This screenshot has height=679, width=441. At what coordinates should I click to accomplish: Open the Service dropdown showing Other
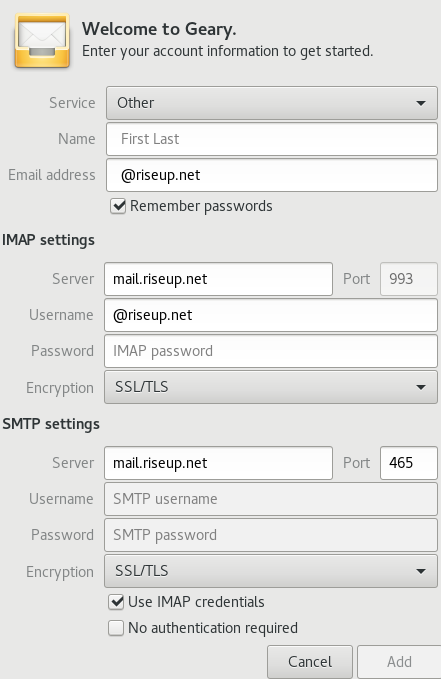click(x=272, y=103)
